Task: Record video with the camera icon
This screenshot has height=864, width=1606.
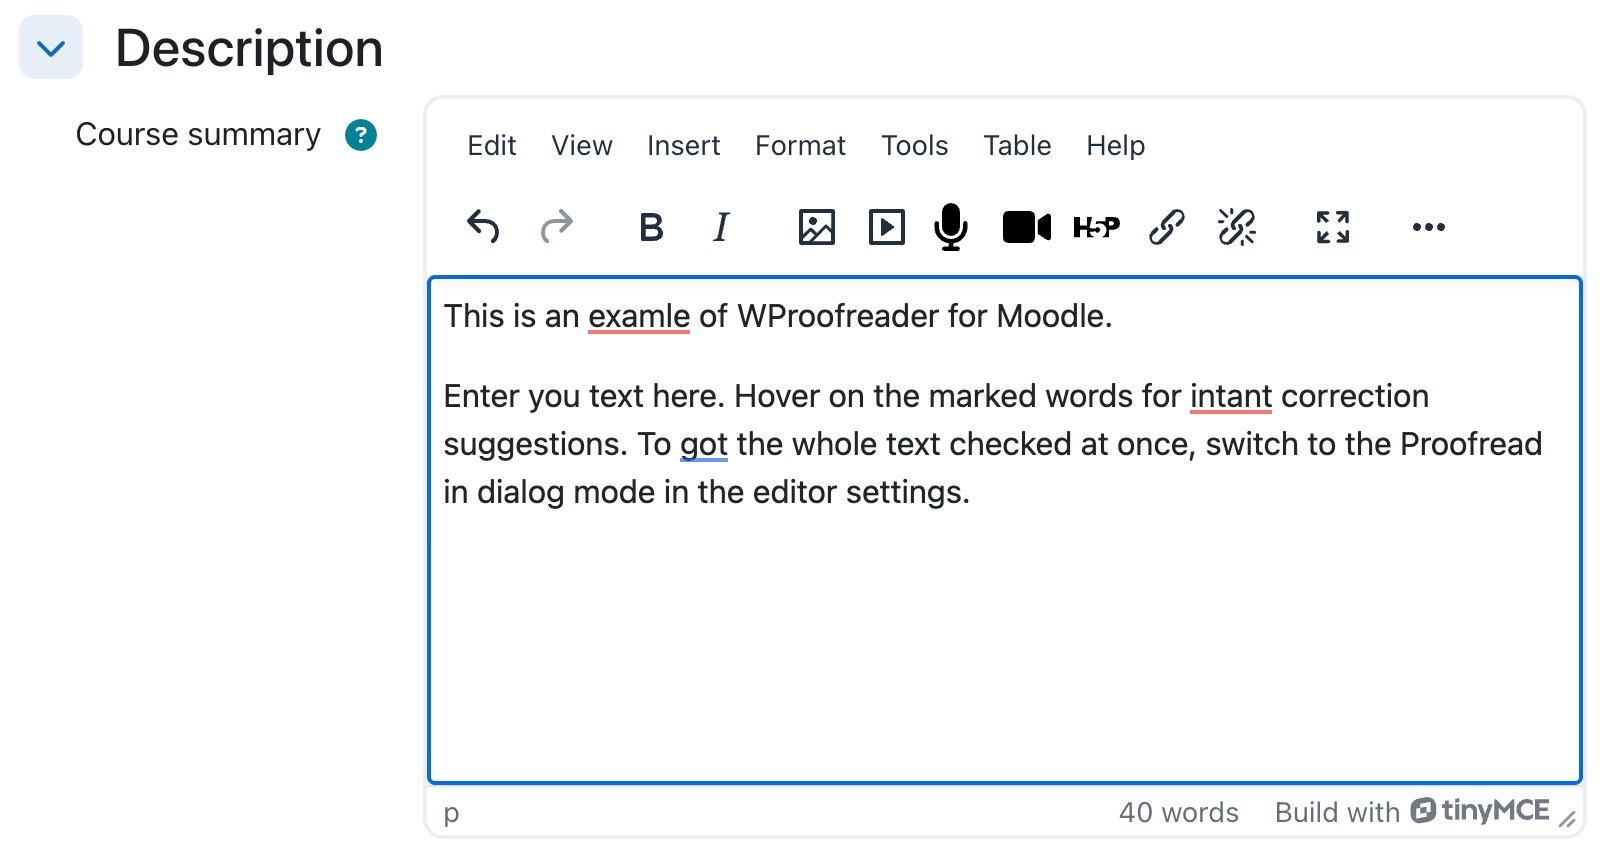Action: pos(1027,227)
